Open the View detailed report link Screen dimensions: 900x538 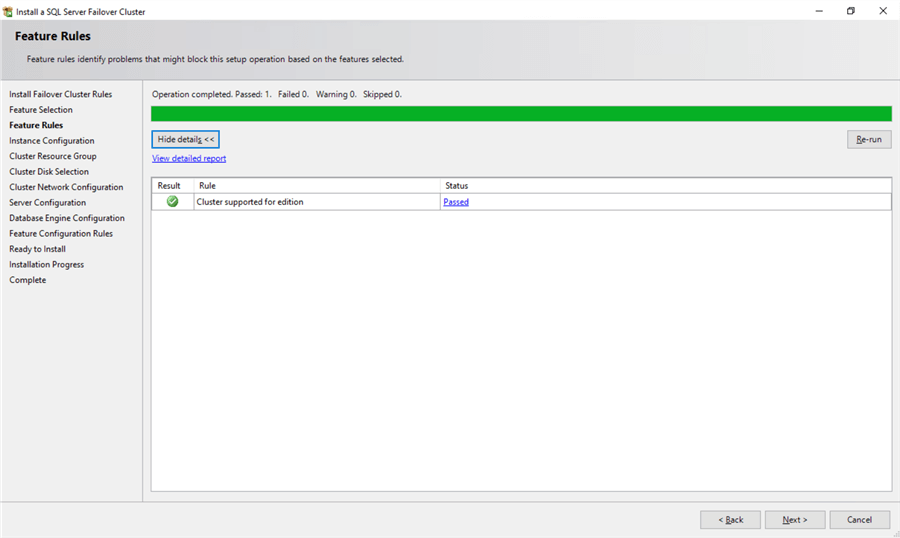tap(189, 158)
